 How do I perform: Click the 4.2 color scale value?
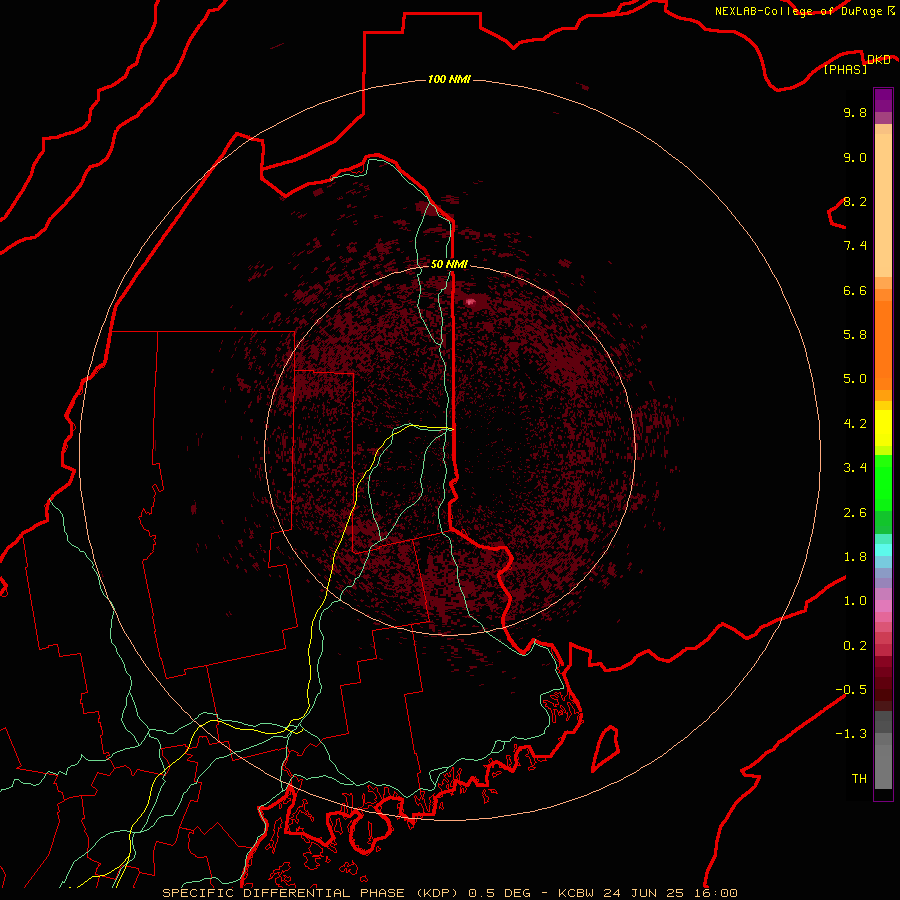click(x=855, y=424)
